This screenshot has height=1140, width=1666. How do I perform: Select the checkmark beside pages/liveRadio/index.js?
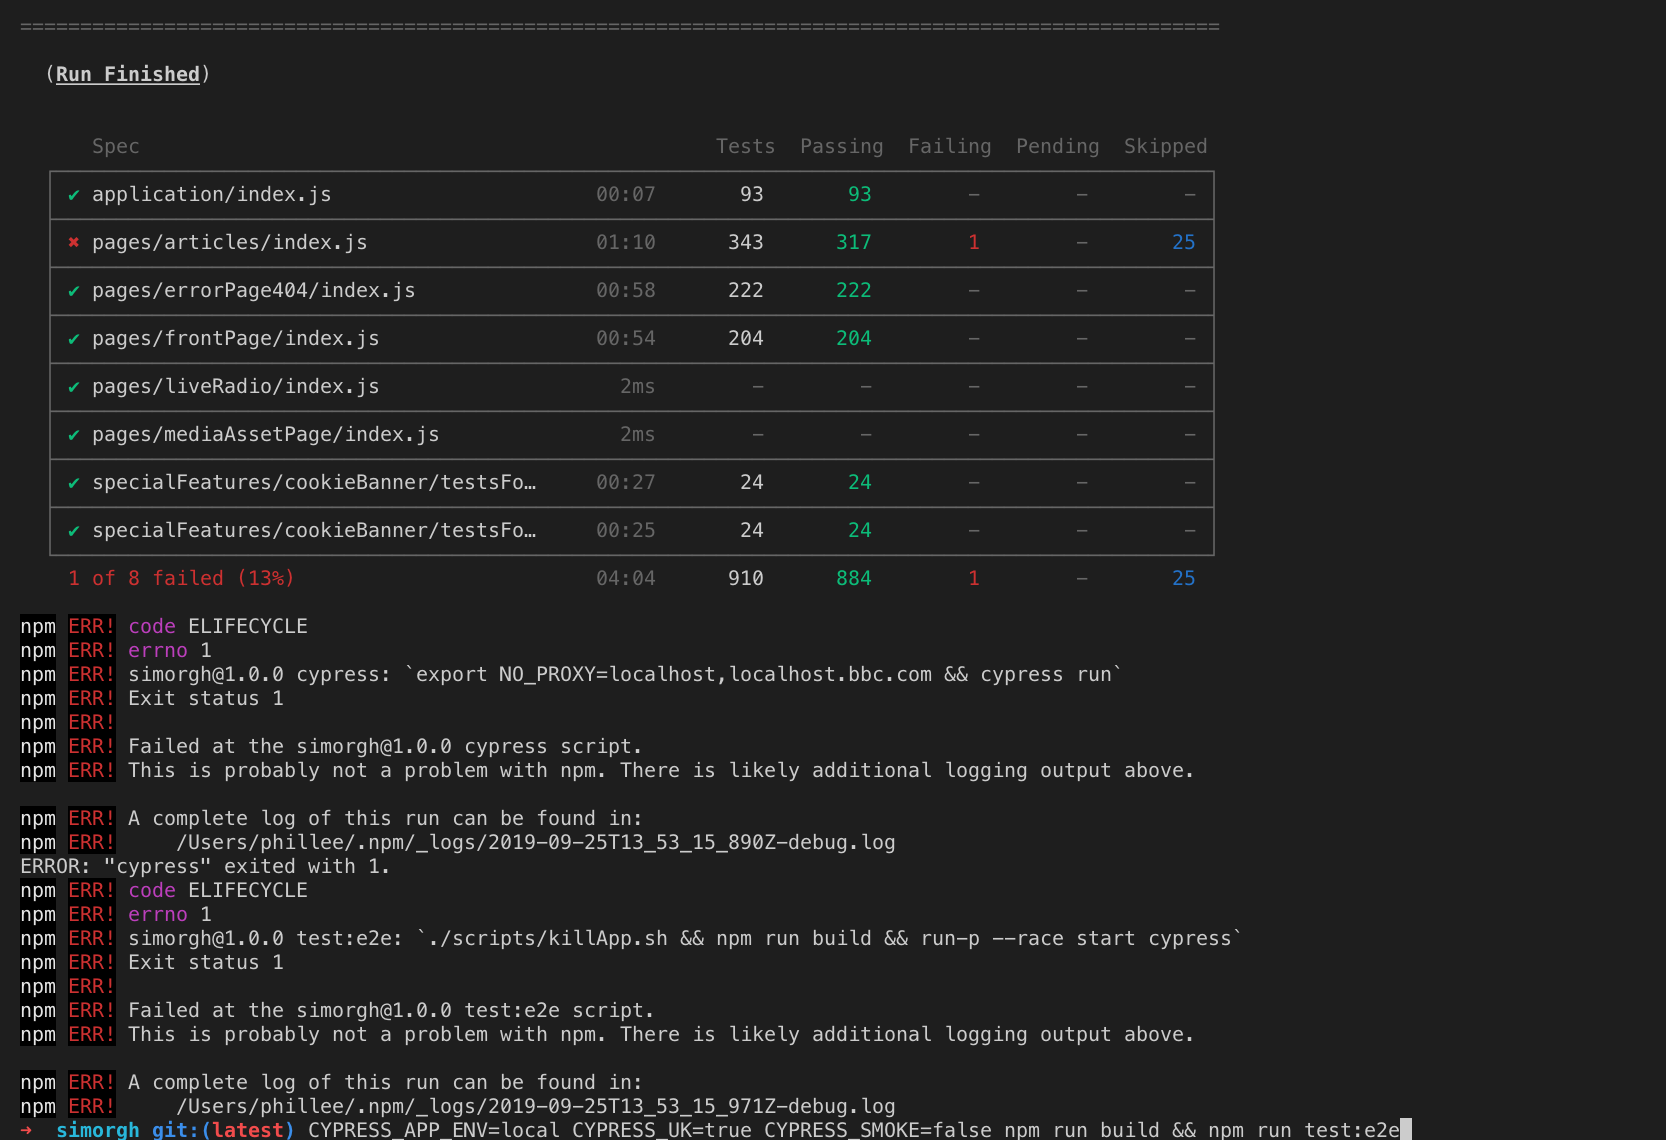[73, 387]
